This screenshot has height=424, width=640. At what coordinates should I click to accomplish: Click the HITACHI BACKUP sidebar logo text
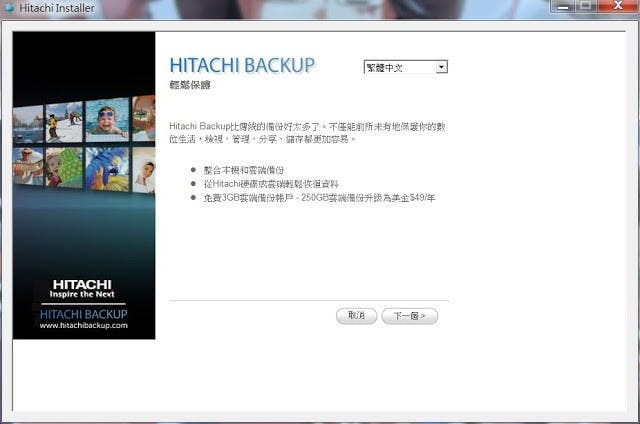pyautogui.click(x=84, y=314)
